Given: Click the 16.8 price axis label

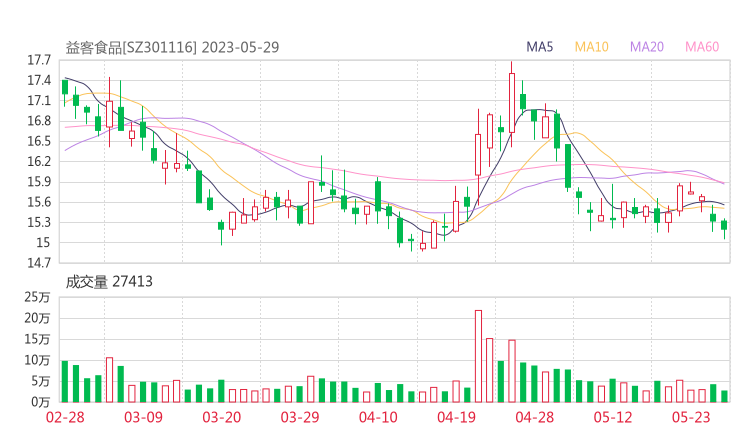Looking at the screenshot, I should 39,121.
